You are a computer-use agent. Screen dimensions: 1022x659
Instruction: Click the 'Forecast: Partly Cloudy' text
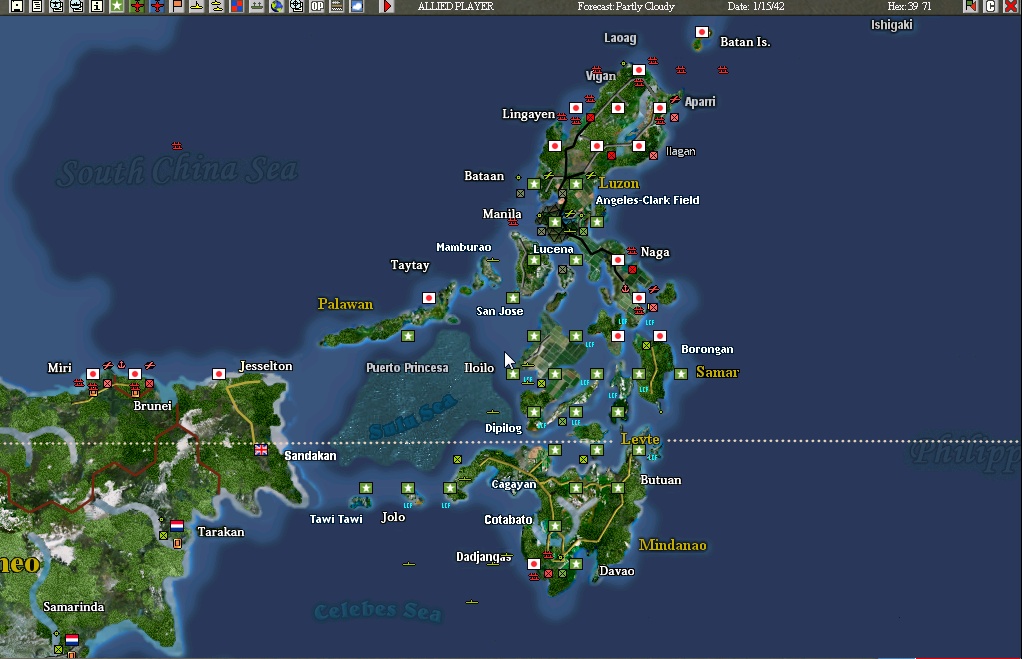(626, 7)
